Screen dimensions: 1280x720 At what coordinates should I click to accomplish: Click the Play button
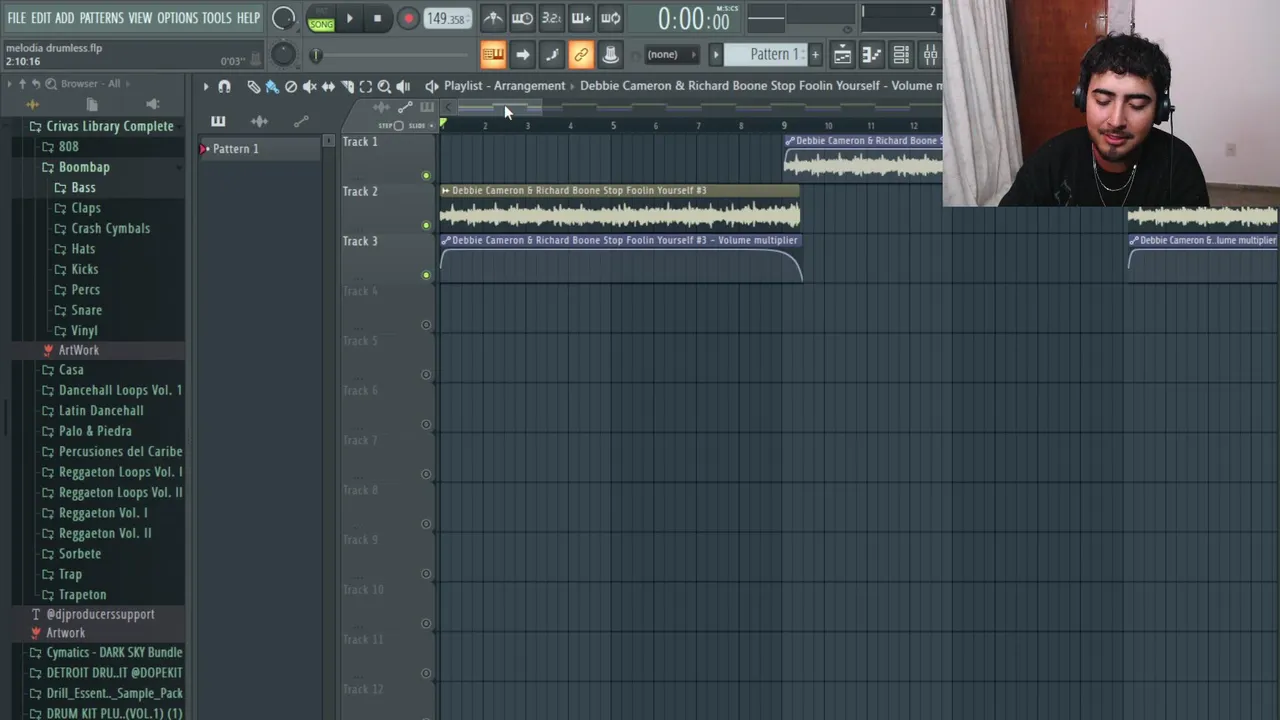pyautogui.click(x=349, y=18)
